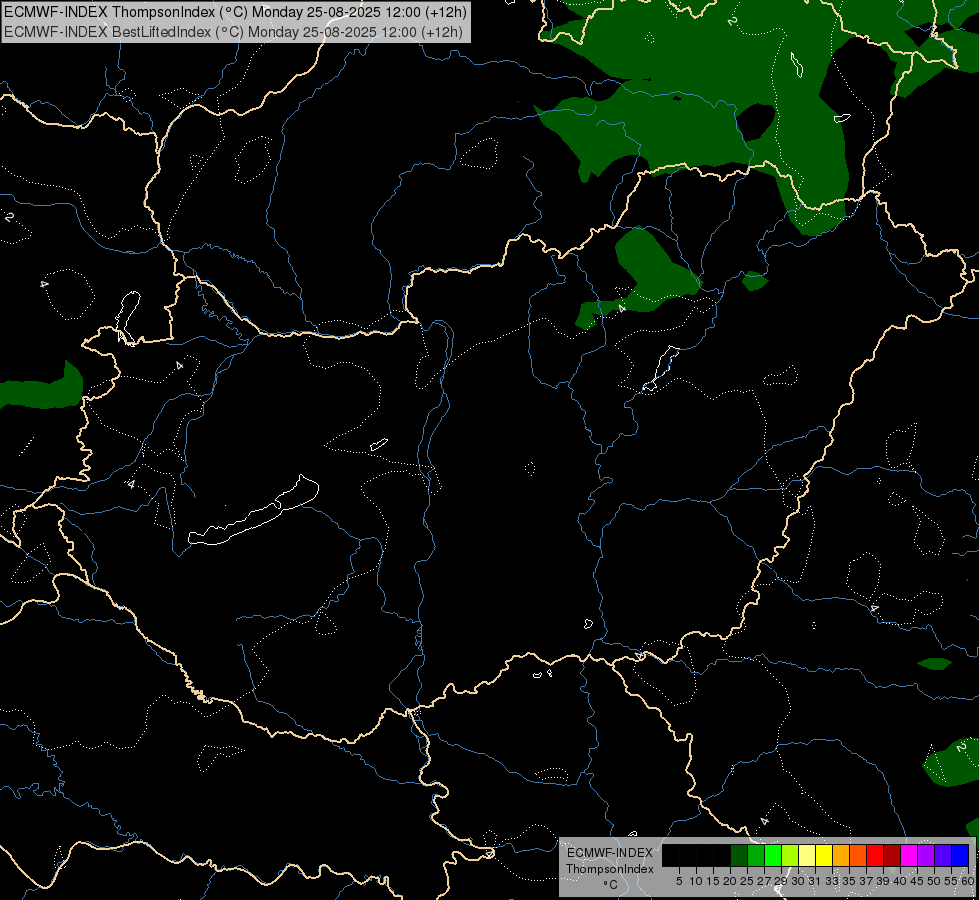Pick the bright red 37–39 legend swatch
The height and width of the screenshot is (900, 979).
pyautogui.click(x=875, y=855)
